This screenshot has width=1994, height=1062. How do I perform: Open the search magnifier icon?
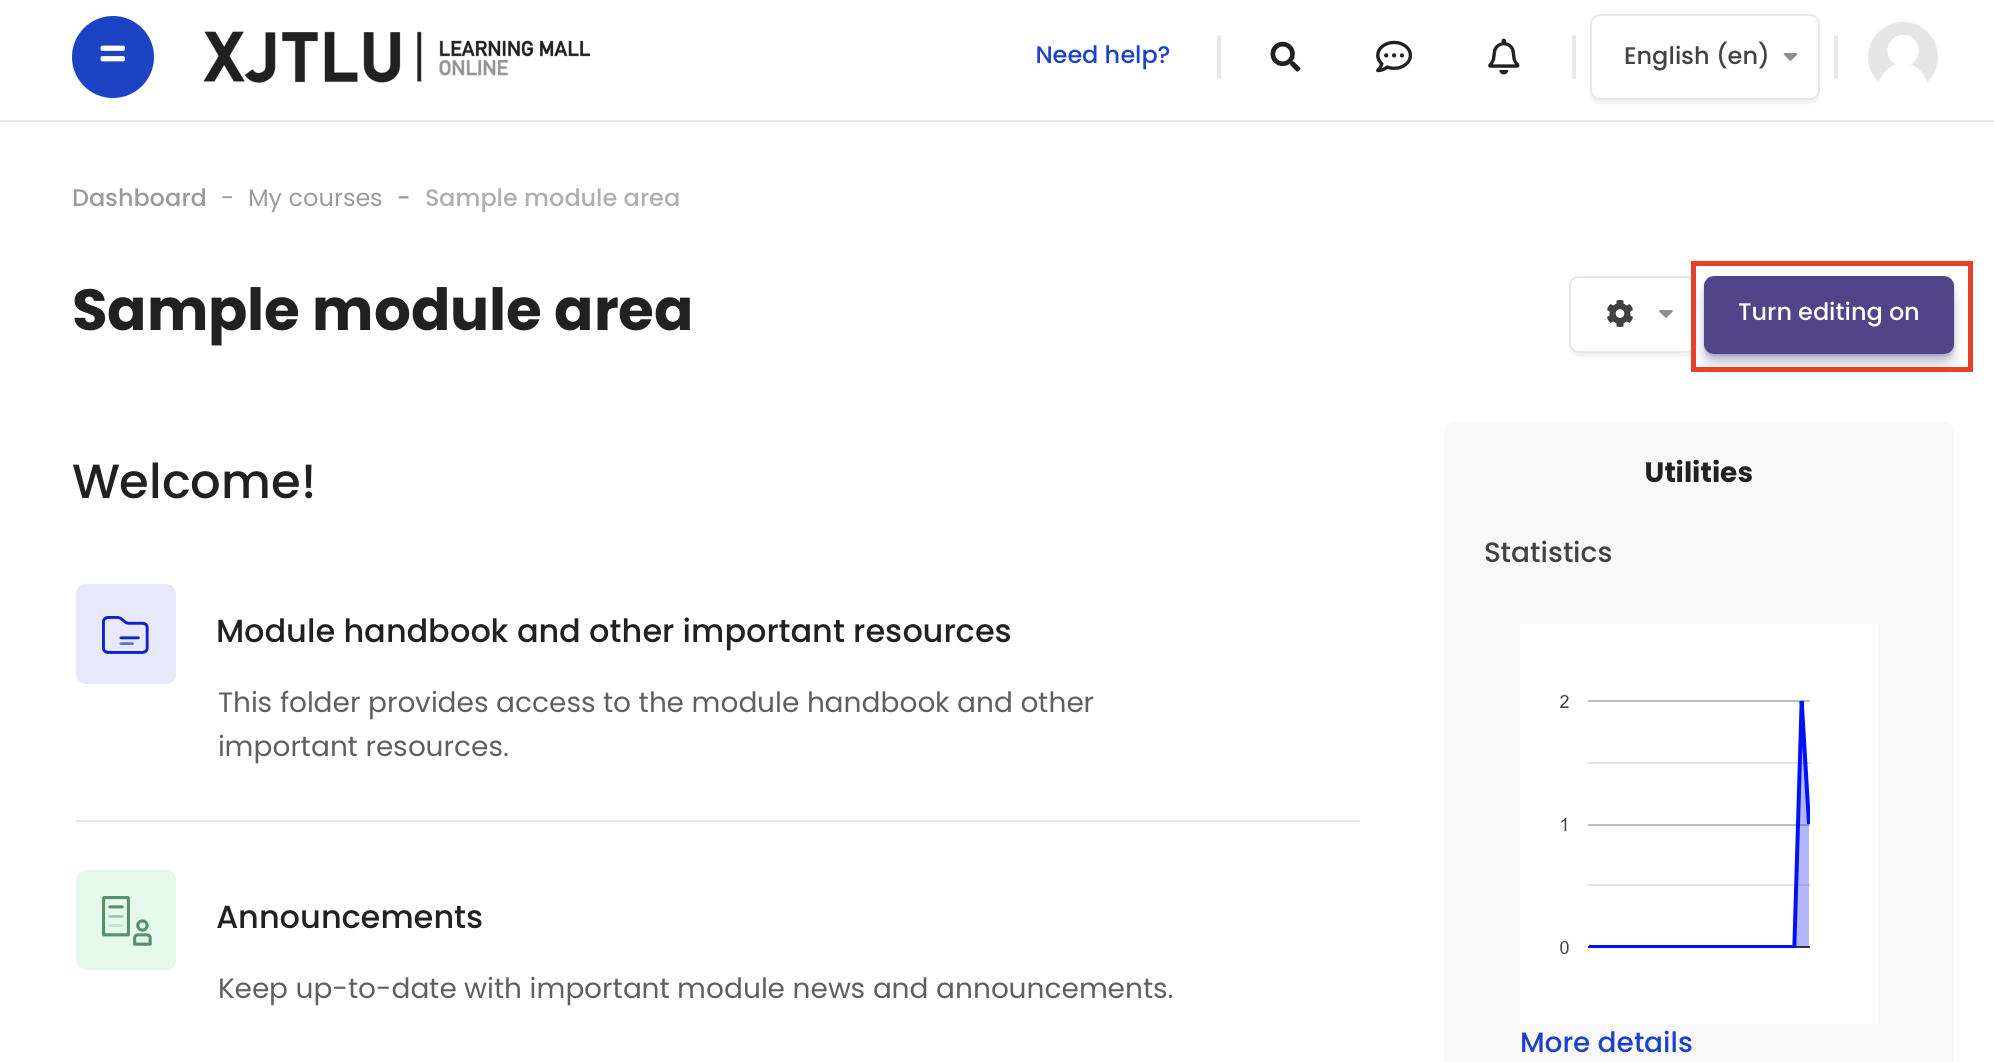click(1285, 57)
